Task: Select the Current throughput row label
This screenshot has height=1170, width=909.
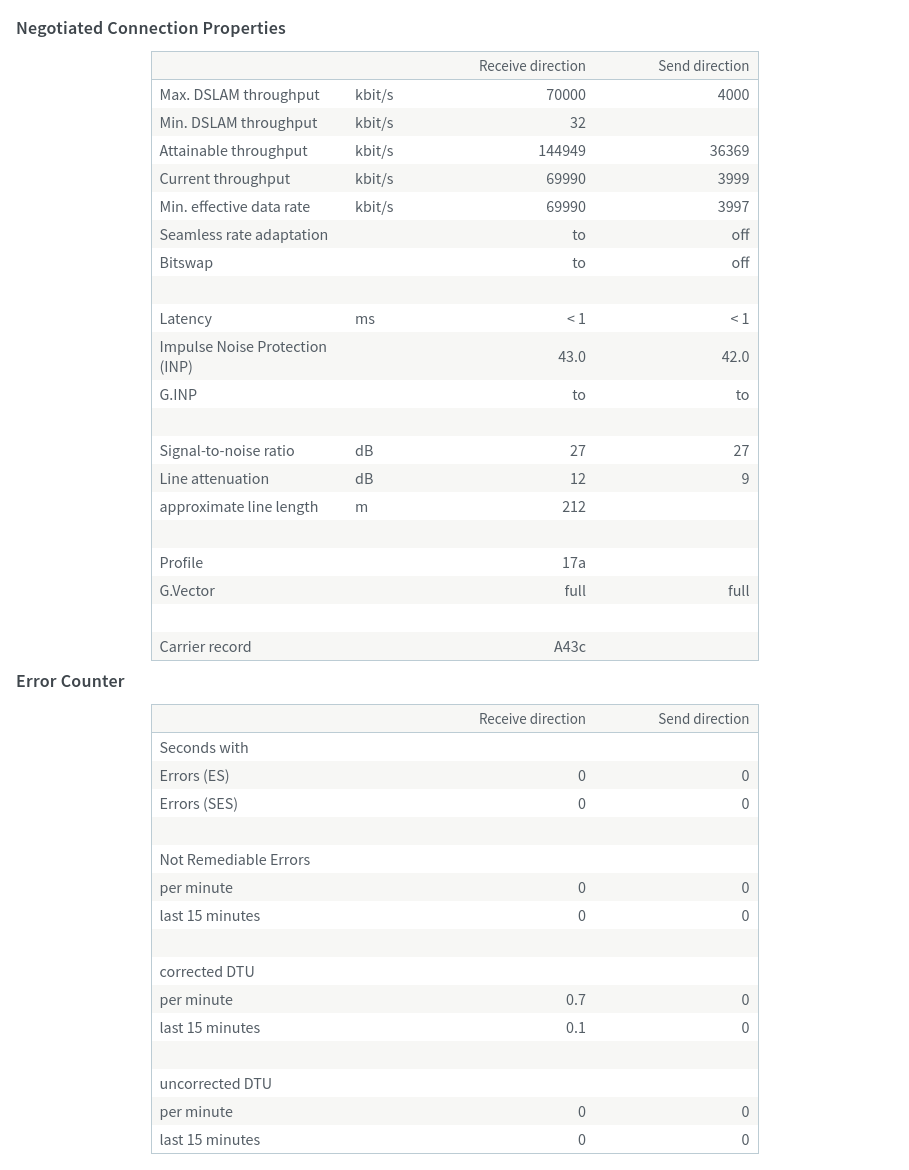Action: [x=224, y=179]
